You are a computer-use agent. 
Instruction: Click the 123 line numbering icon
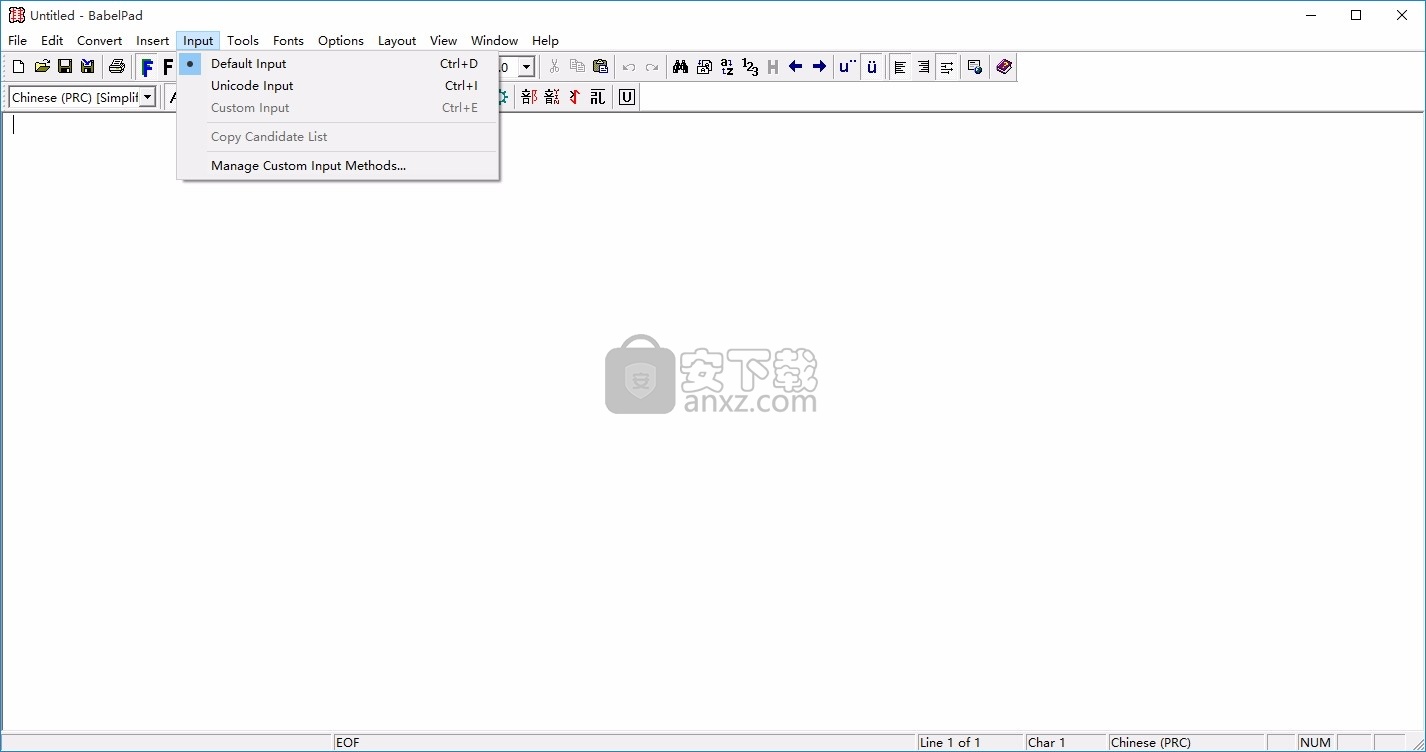pos(750,67)
